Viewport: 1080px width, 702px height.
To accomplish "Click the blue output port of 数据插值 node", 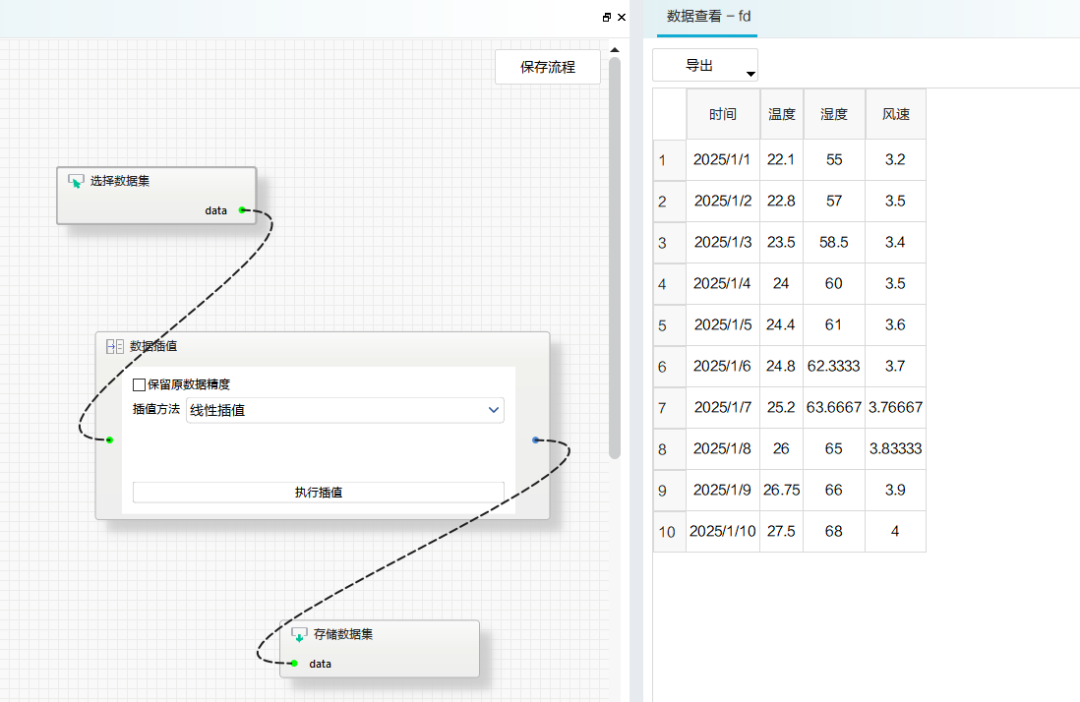I will click(536, 439).
